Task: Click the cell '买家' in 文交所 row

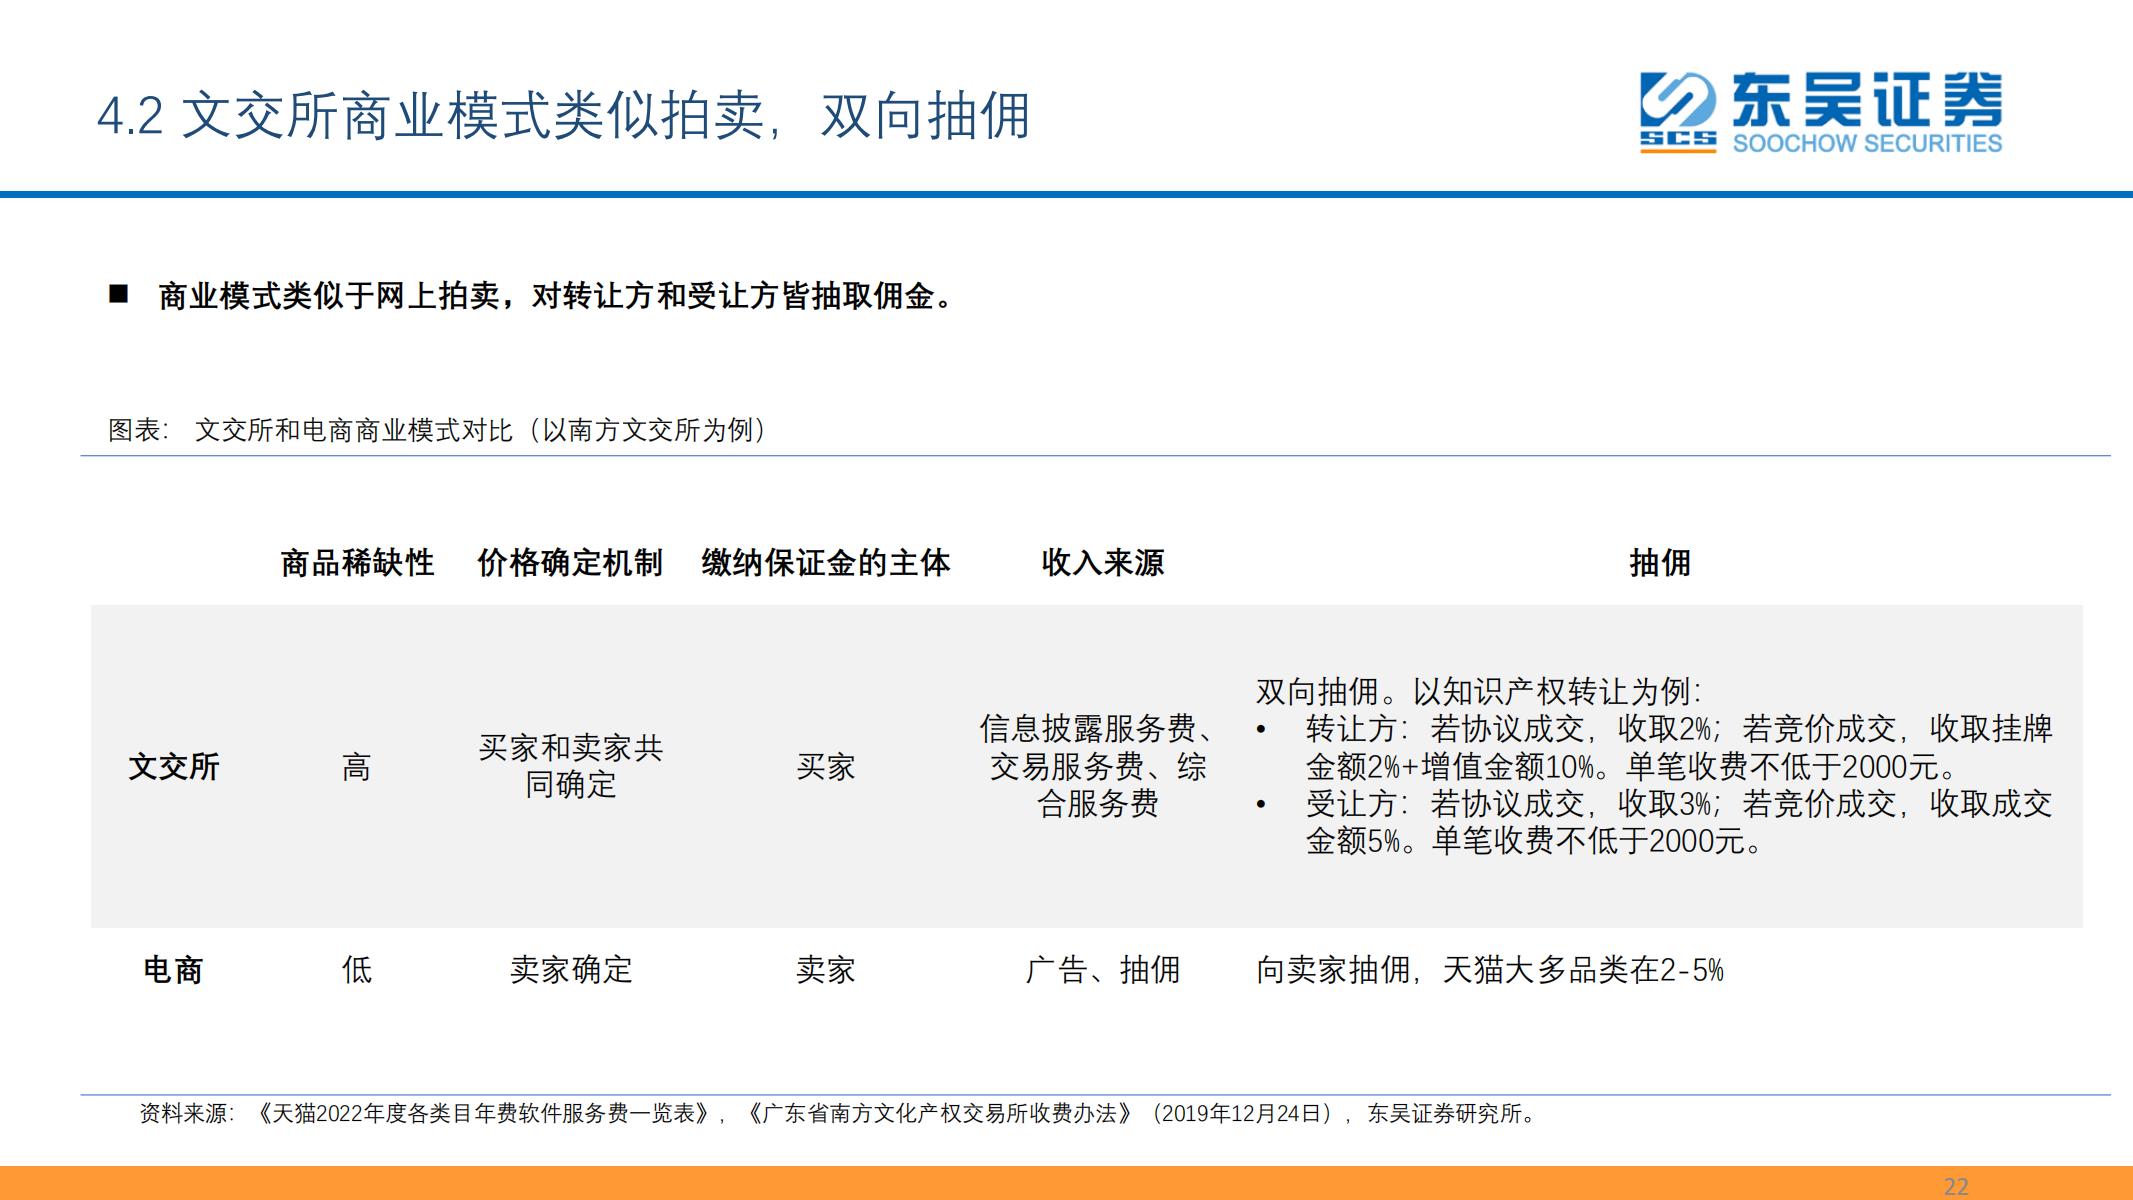Action: (x=826, y=767)
